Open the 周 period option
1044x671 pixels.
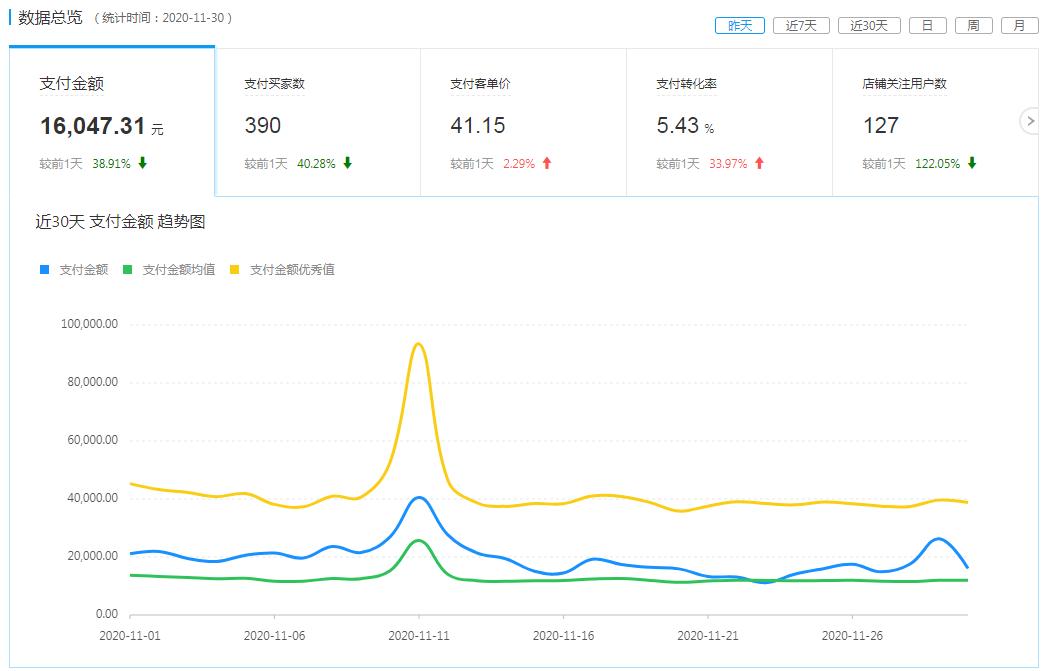click(973, 26)
